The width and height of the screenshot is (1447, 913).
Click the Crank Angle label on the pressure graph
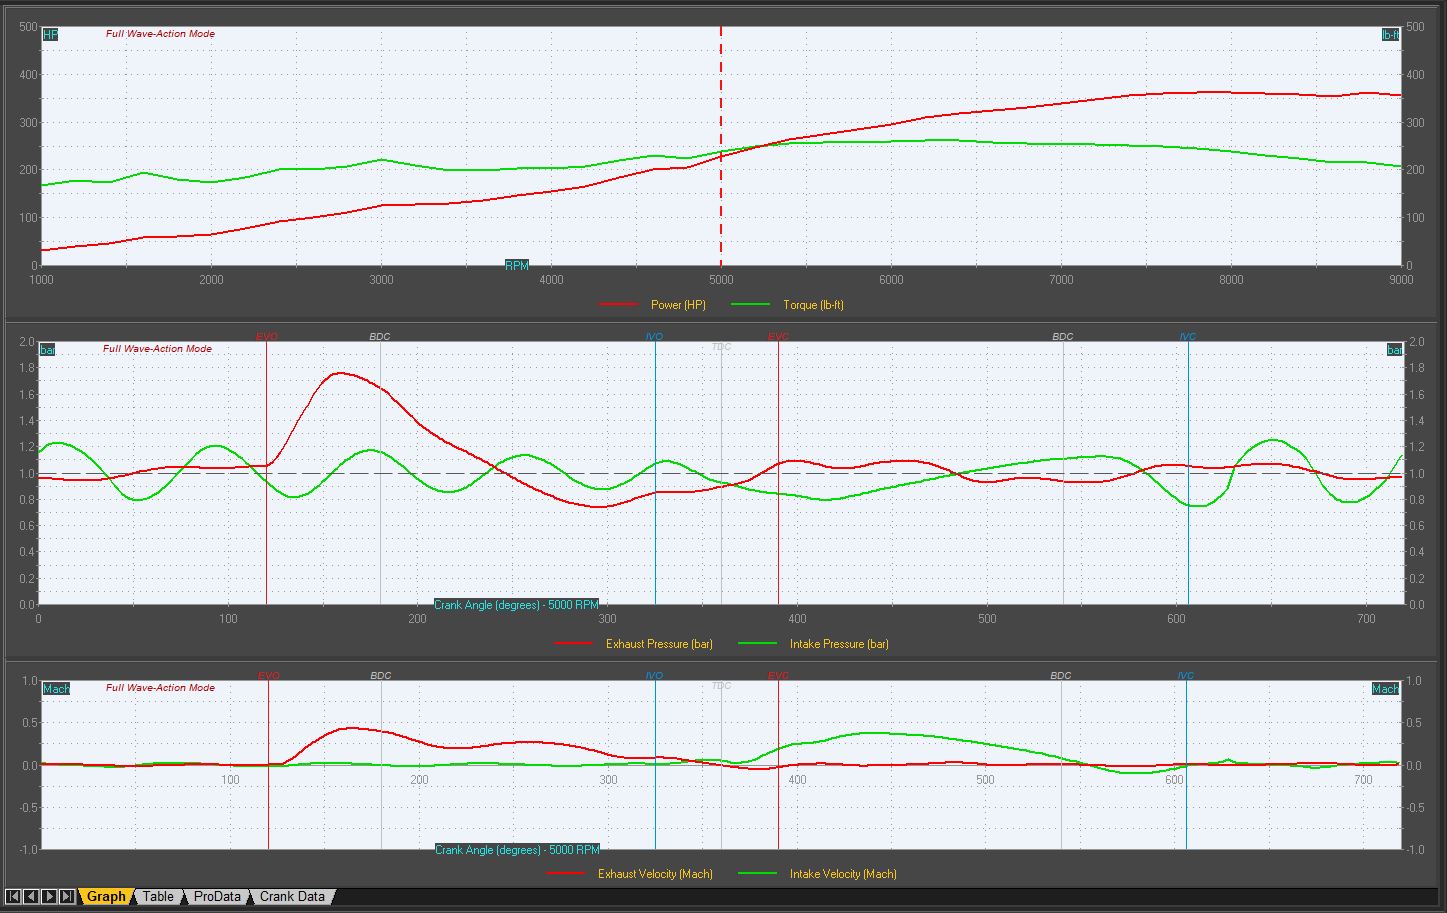(x=516, y=605)
